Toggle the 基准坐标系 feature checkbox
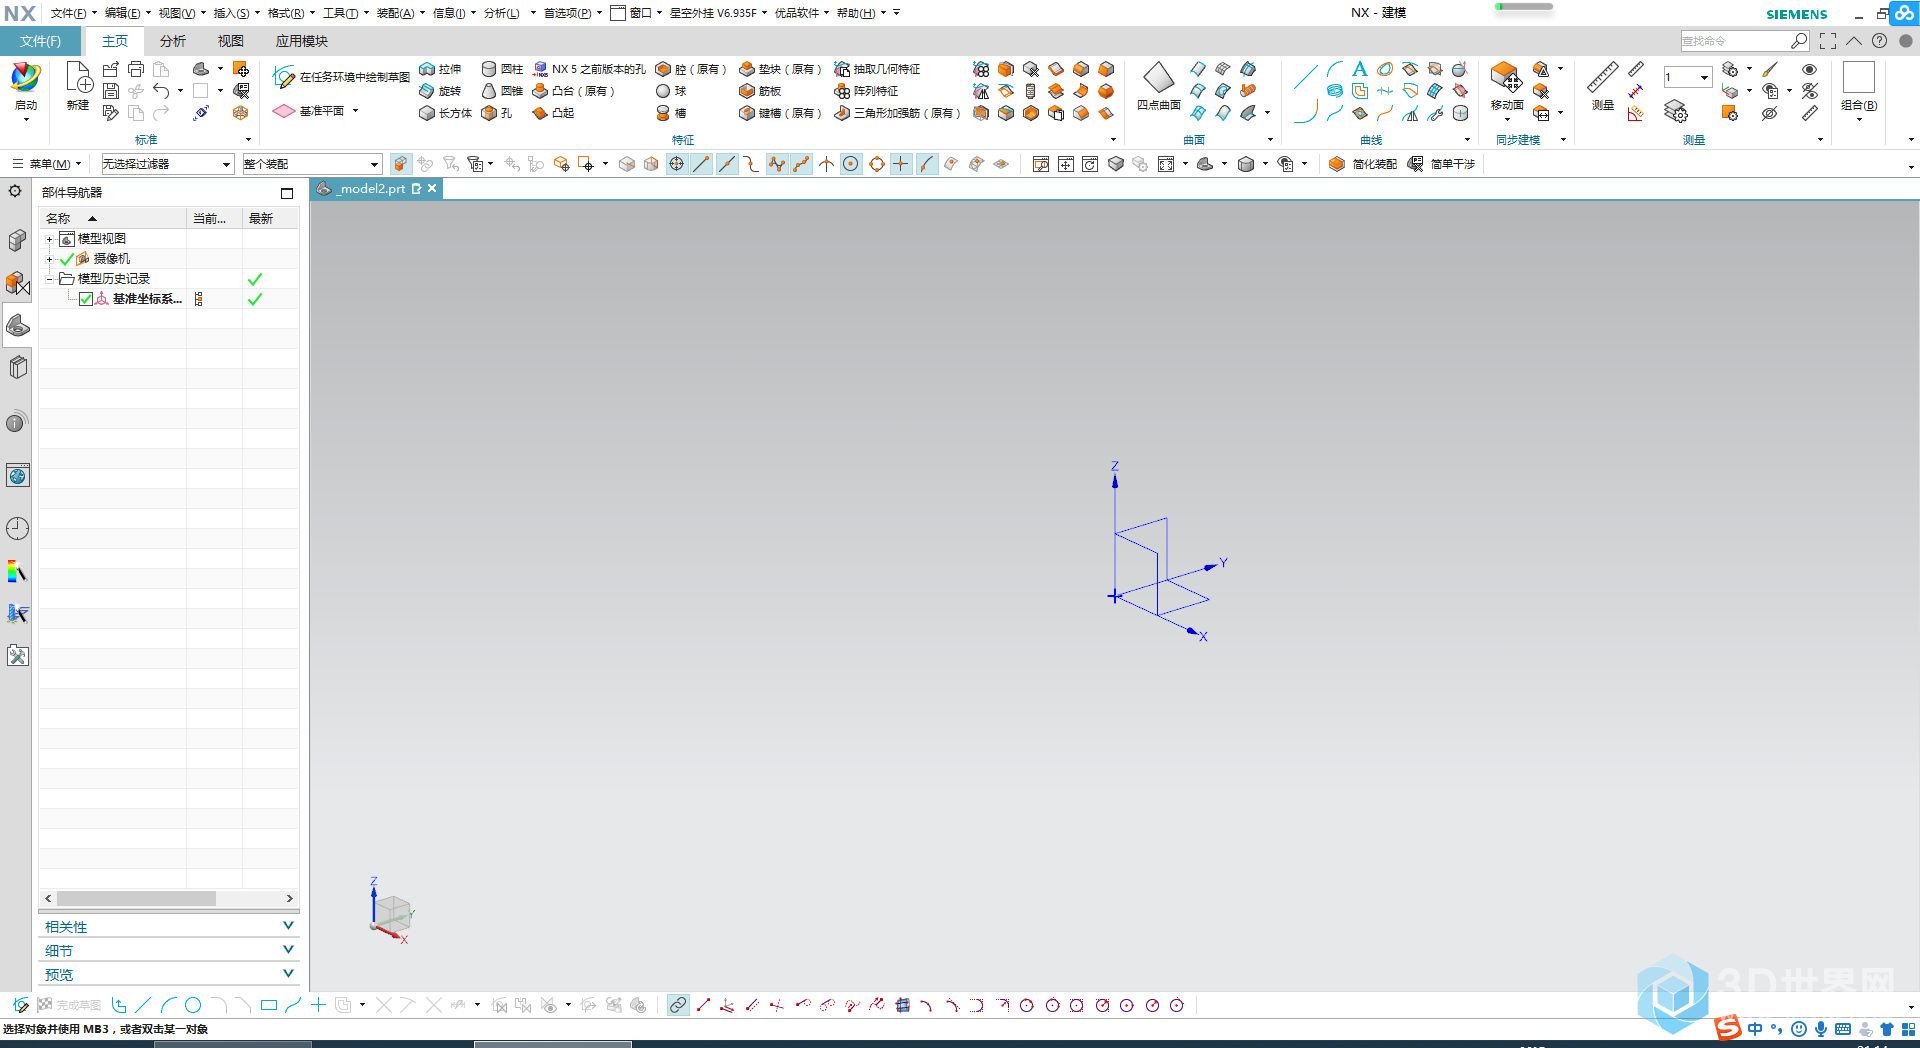 [86, 299]
